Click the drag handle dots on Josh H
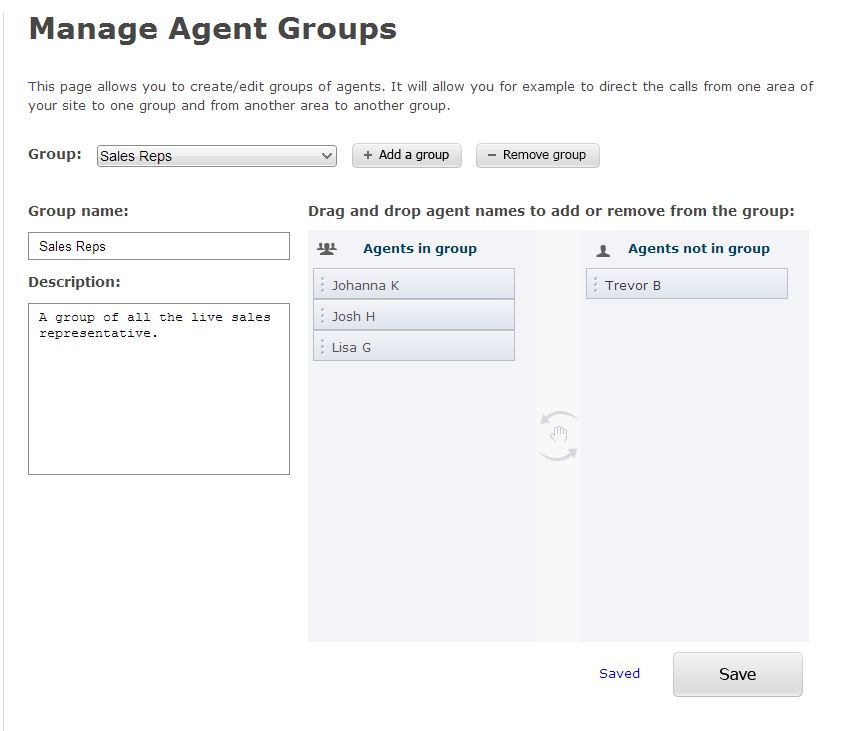 (x=323, y=315)
